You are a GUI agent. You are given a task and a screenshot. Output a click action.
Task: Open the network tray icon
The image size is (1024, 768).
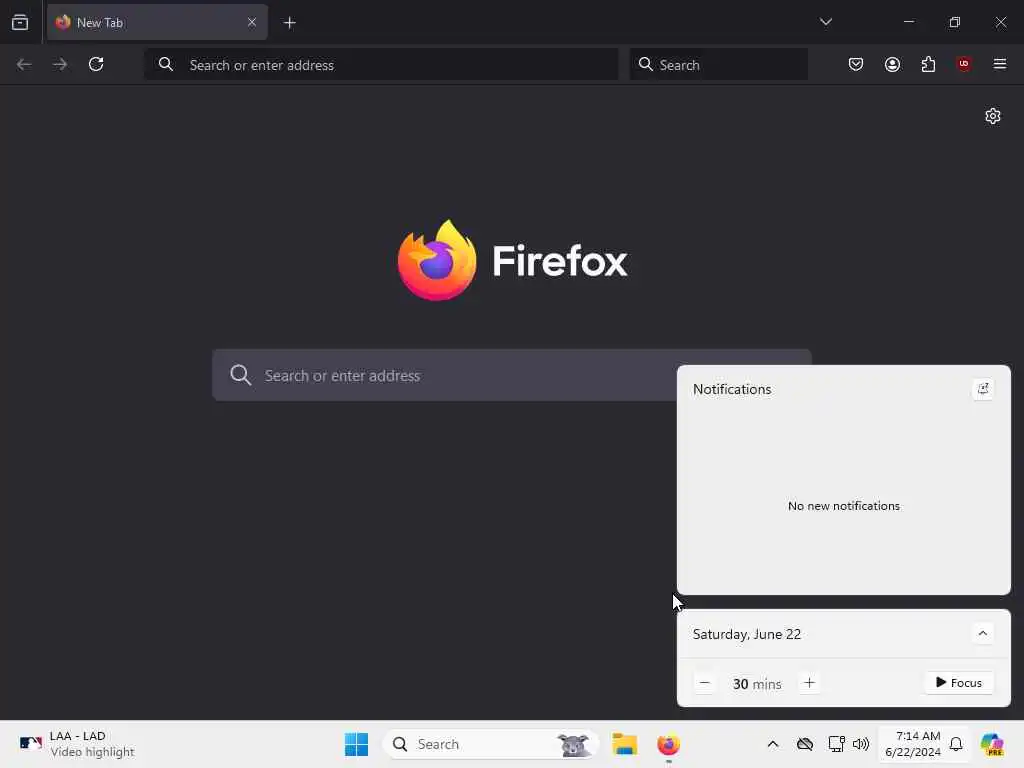[x=836, y=744]
